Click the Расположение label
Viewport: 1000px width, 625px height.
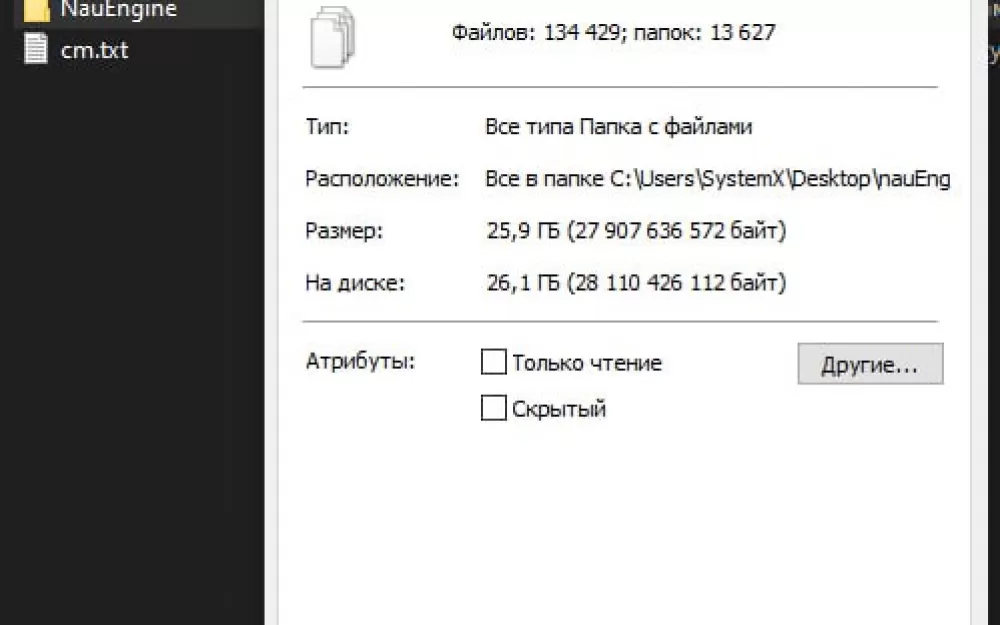coord(382,179)
